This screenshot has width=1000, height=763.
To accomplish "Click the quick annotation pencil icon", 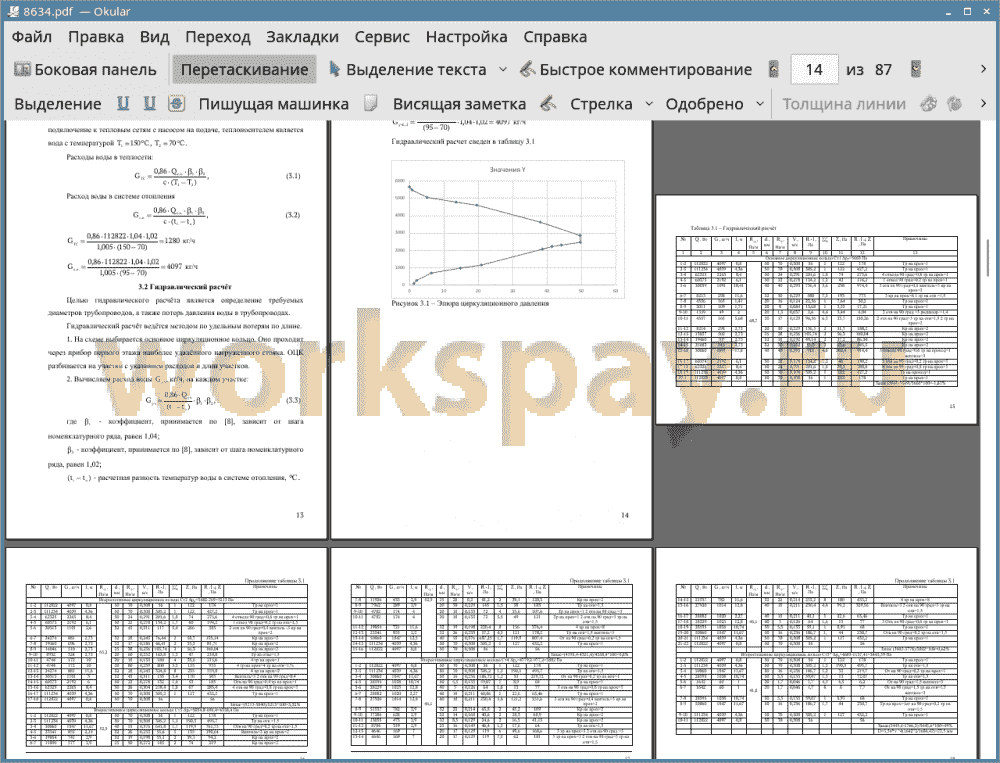I will 527,69.
